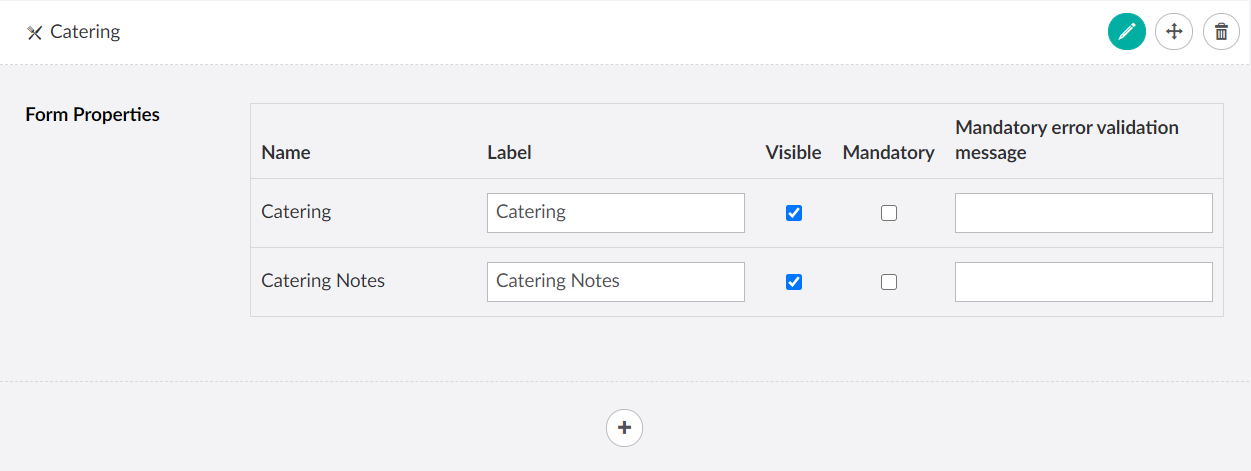
Task: Click the Mandatory column header
Action: (x=888, y=153)
